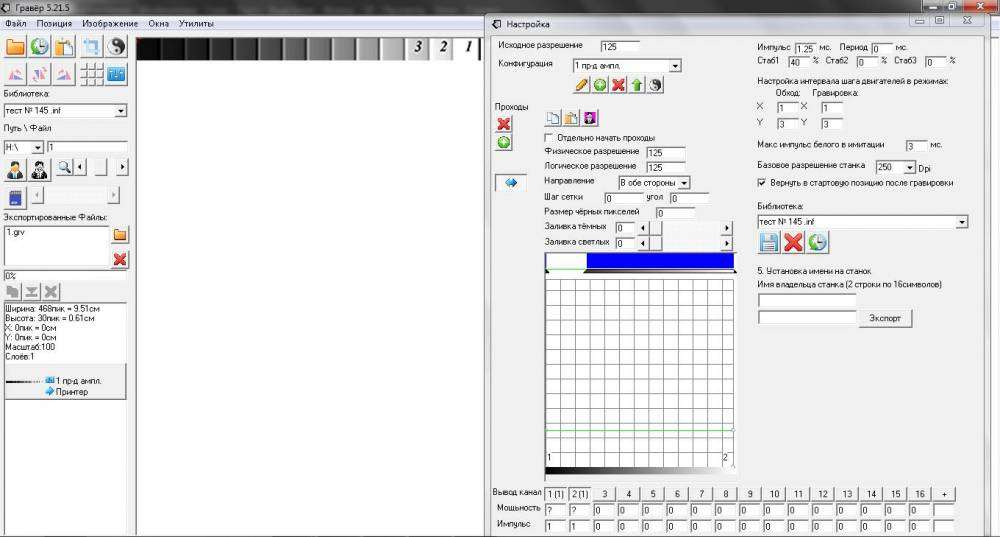The height and width of the screenshot is (537, 1000).
Task: Enable the Отдельно начать проходы checkbox
Action: point(548,137)
